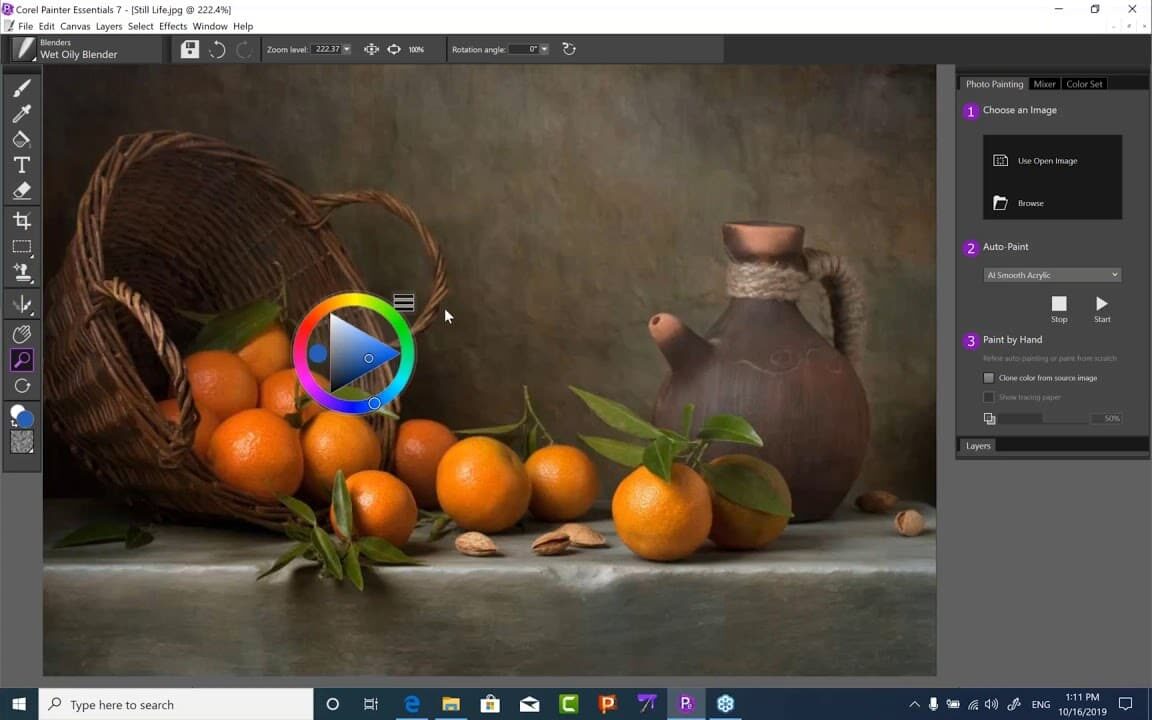This screenshot has height=720, width=1152.
Task: Switch to the Mixer tab
Action: tap(1044, 84)
